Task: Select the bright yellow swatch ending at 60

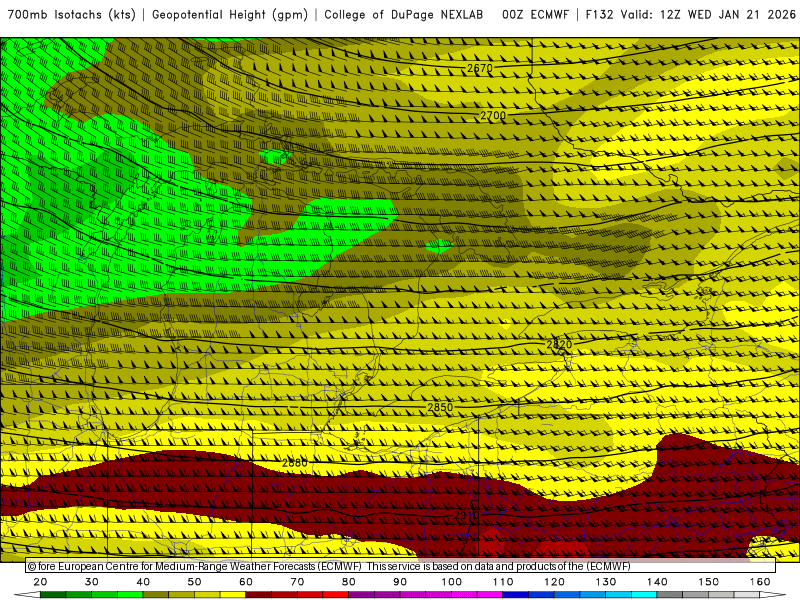Action: (233, 595)
